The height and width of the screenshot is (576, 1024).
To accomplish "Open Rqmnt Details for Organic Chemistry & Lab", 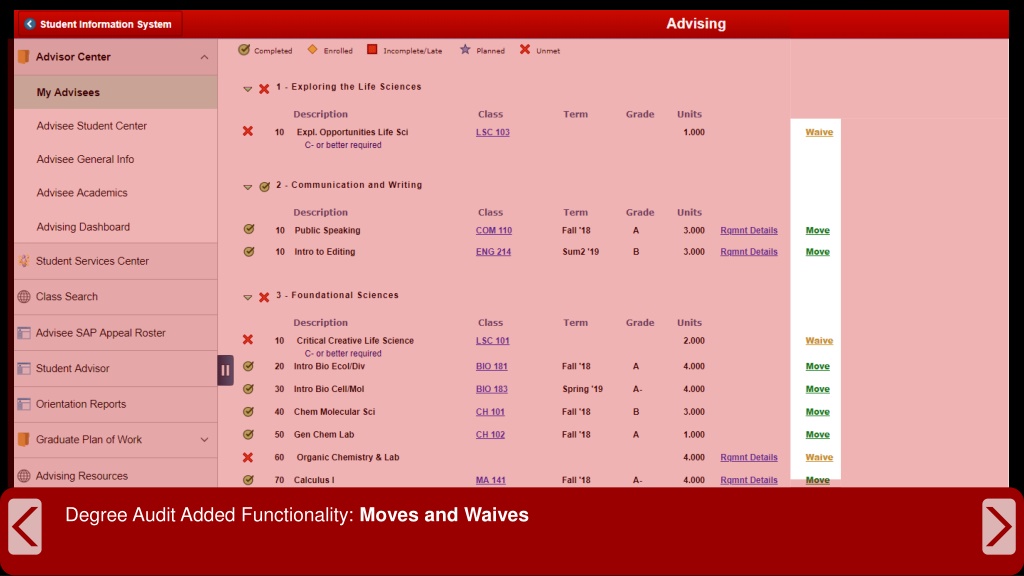I will [749, 457].
